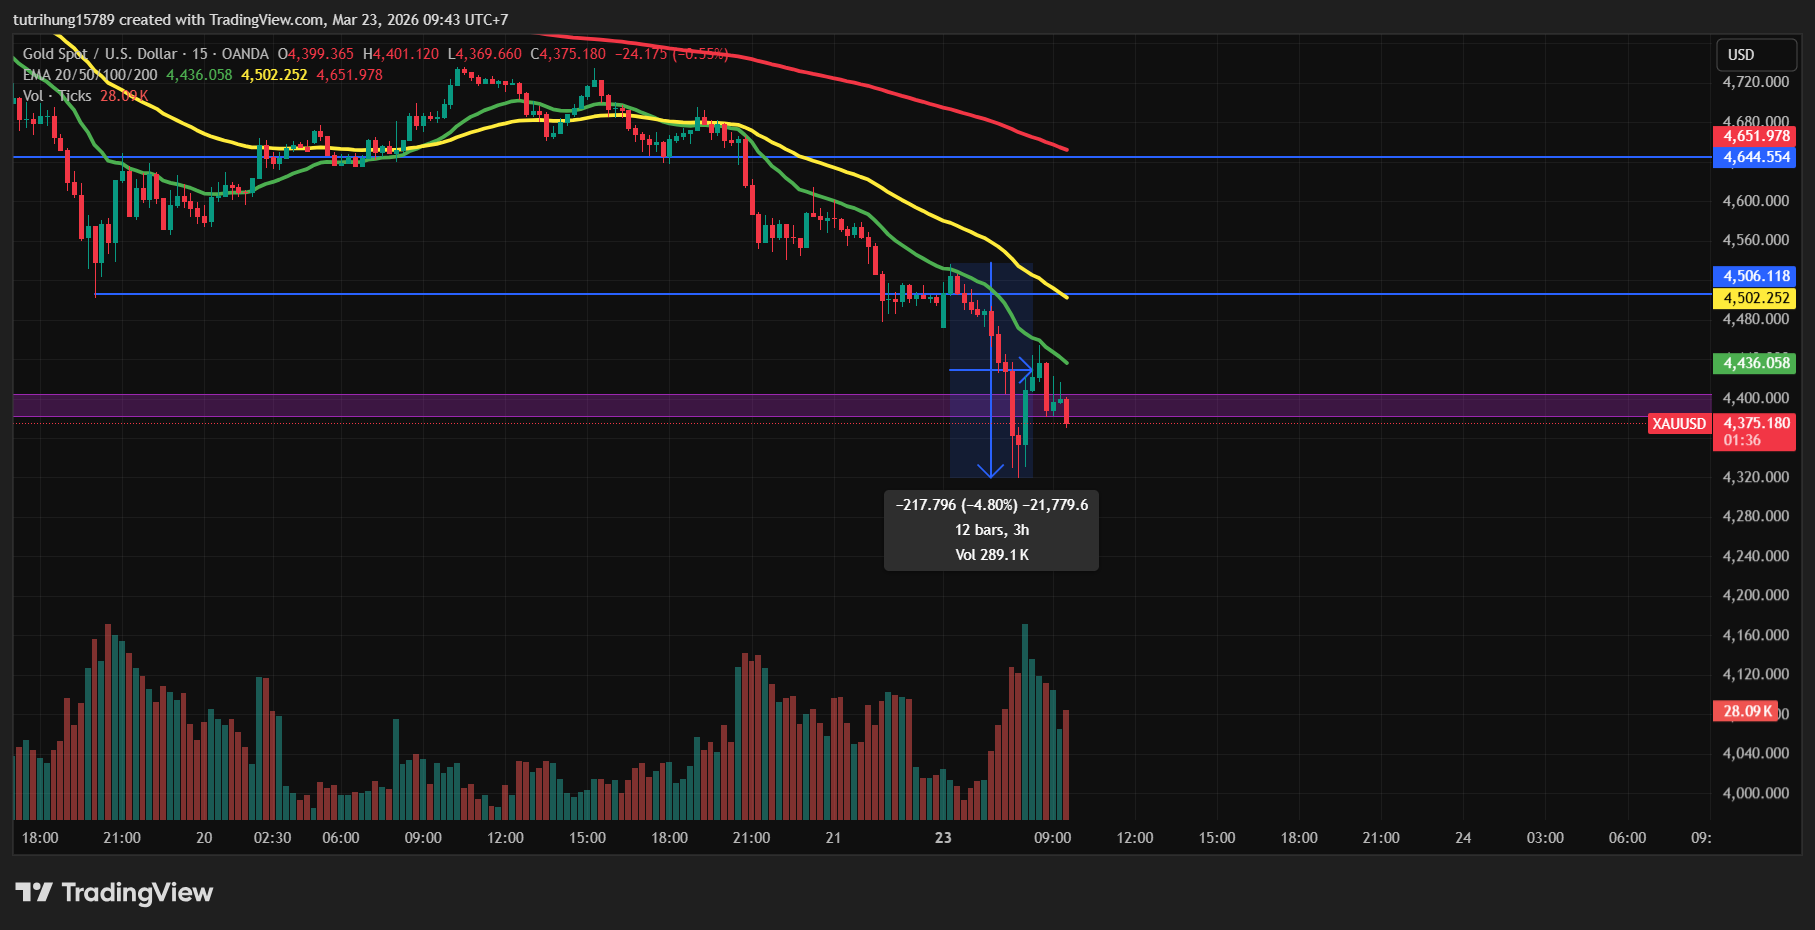
Task: Click the TradingView logo at bottom left
Action: [114, 892]
